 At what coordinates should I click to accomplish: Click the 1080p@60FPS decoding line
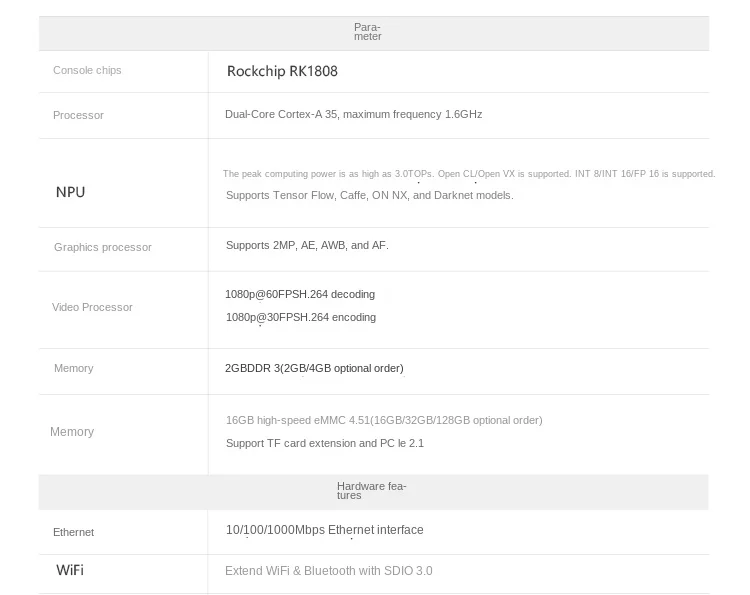(x=300, y=295)
